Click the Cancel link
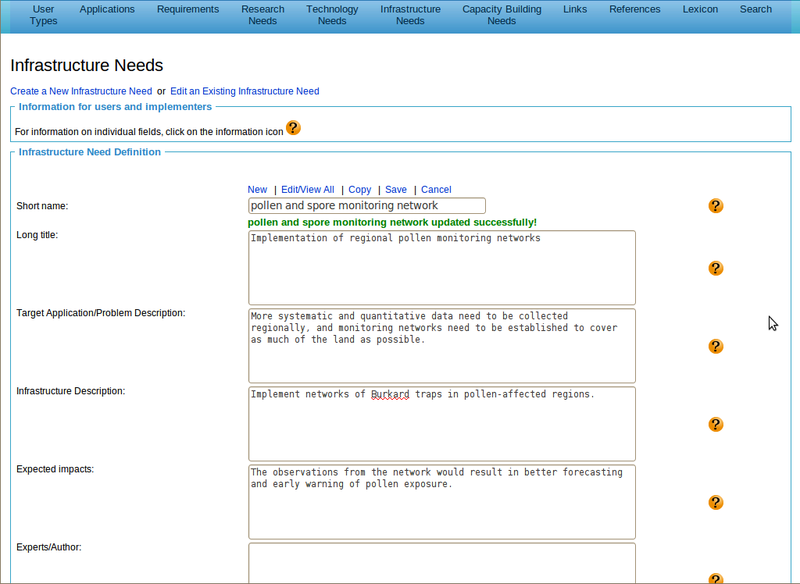The width and height of the screenshot is (800, 584). point(436,189)
